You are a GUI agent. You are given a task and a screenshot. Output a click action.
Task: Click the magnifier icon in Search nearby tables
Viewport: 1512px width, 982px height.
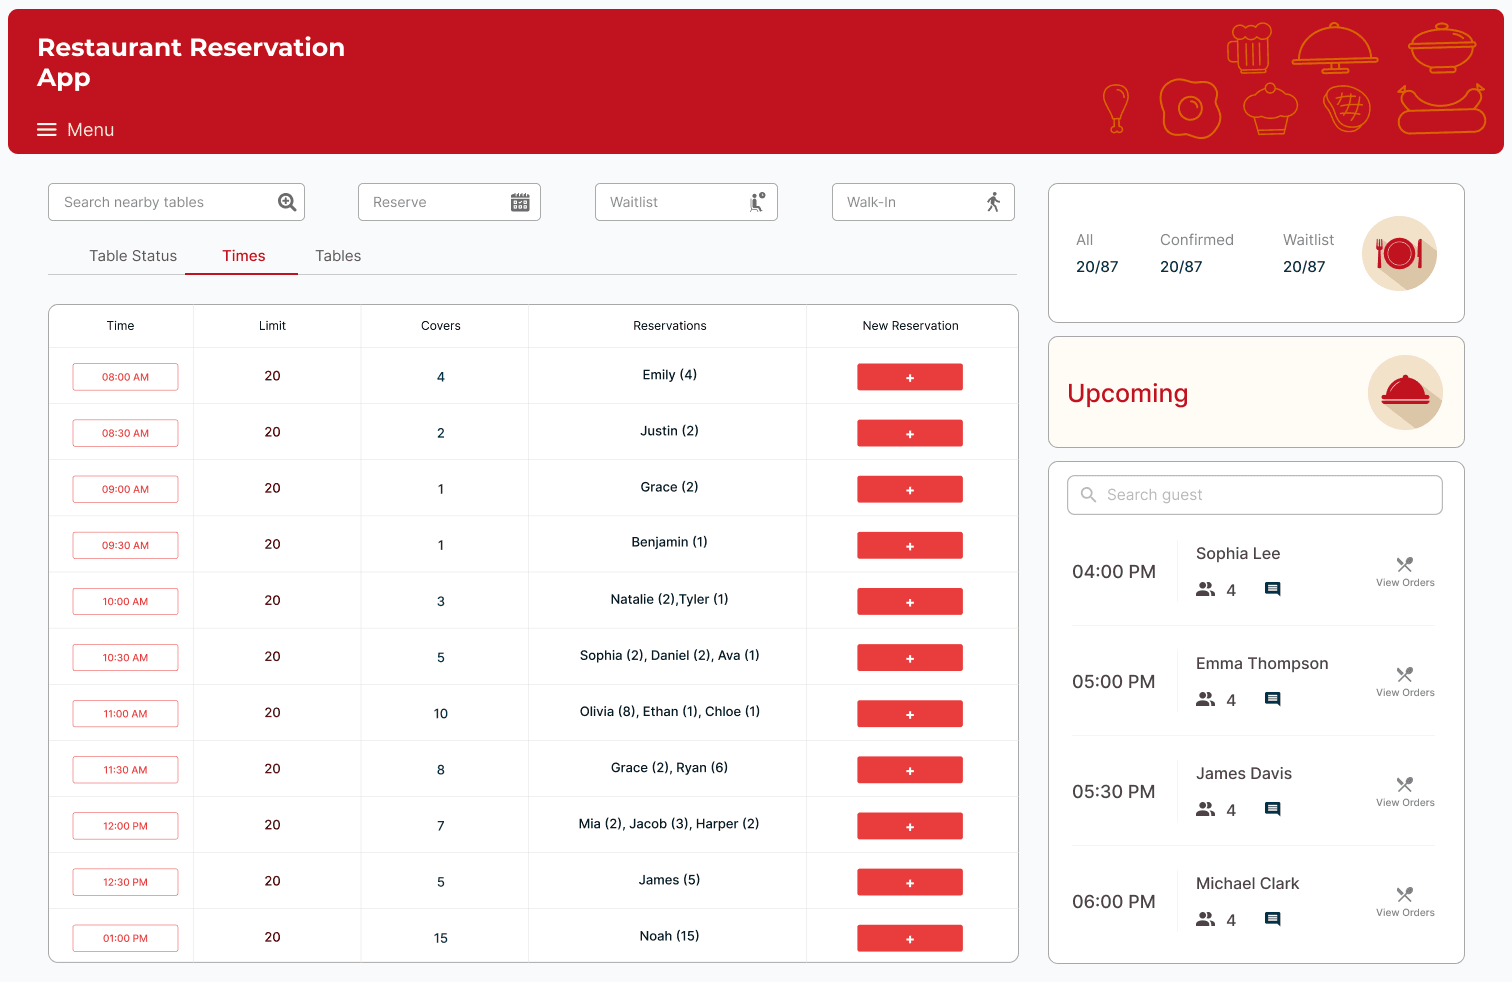coord(287,201)
